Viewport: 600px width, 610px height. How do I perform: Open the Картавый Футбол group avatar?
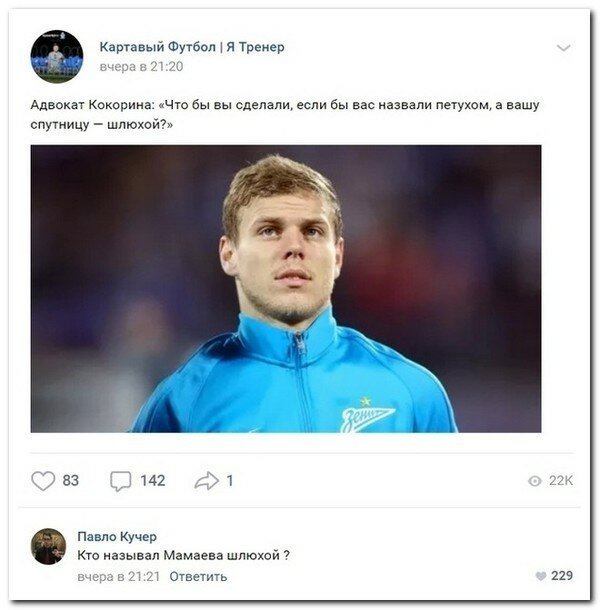56,56
